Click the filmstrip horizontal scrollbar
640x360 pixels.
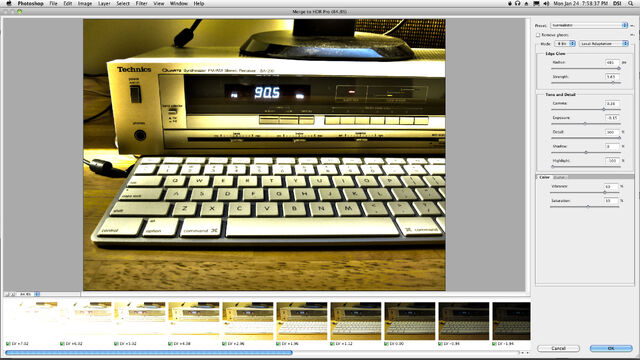point(149,353)
